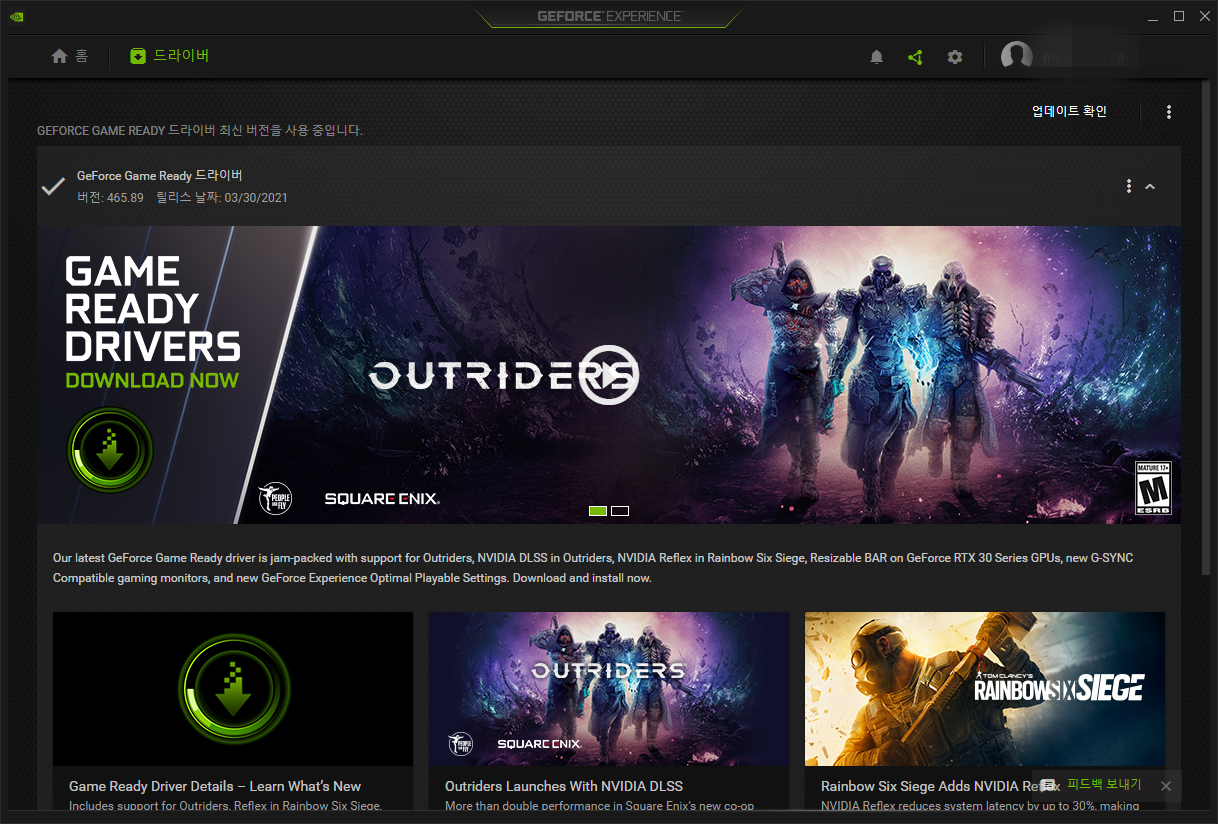Click the release date 03/30/2021 text
Screen dimensions: 1218x824
[x=222, y=197]
